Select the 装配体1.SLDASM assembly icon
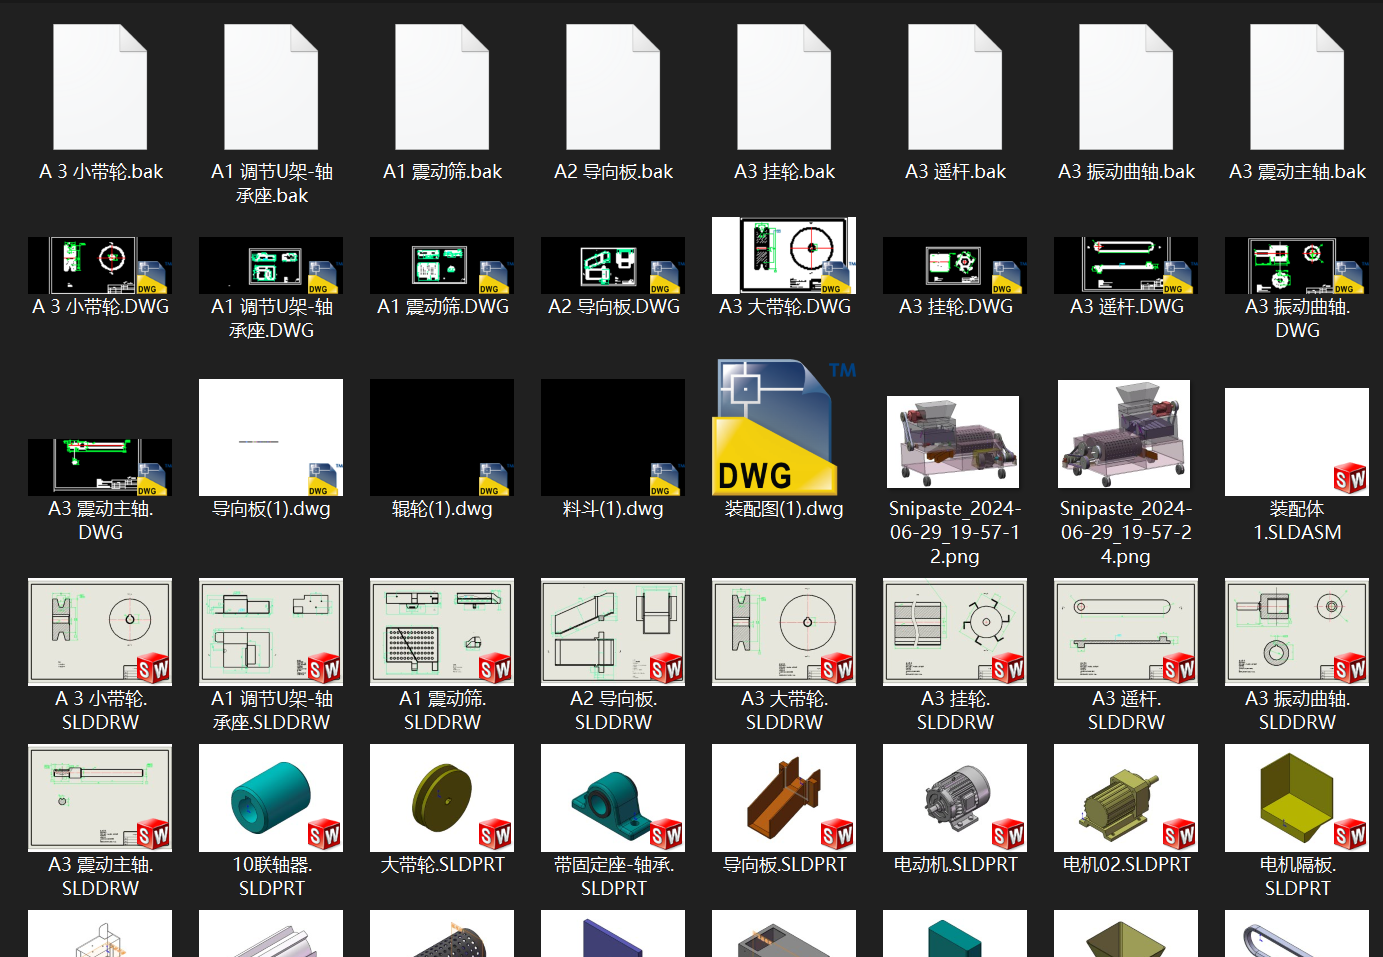Viewport: 1383px width, 957px height. [1297, 442]
